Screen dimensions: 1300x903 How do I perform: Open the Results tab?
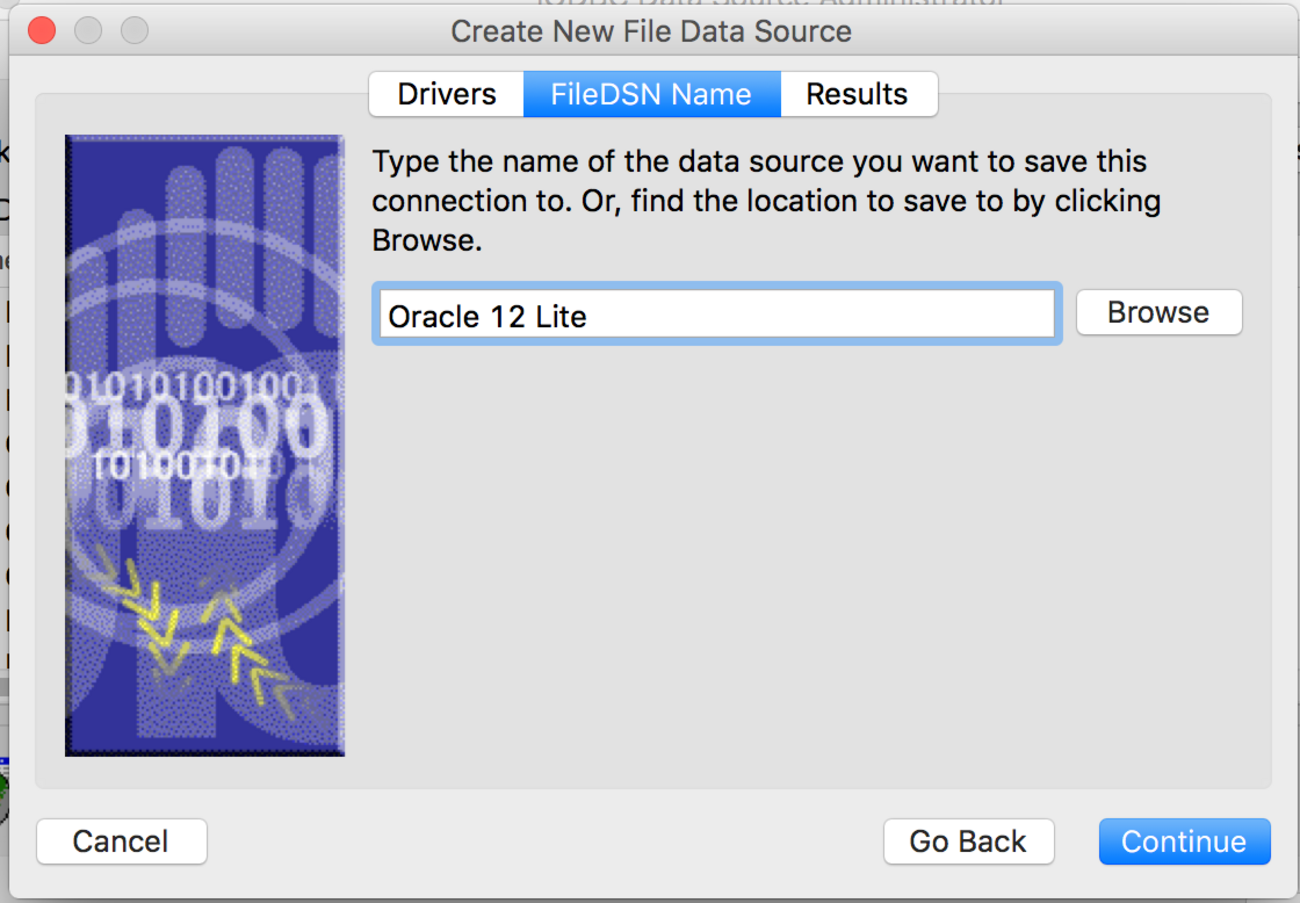click(858, 93)
